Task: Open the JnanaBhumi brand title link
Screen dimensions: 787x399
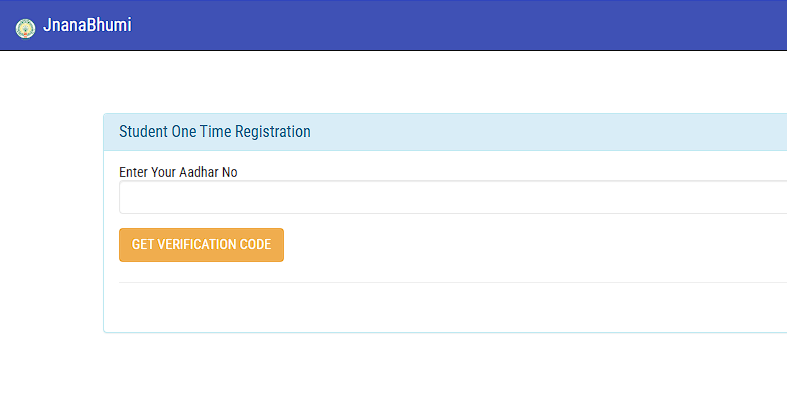Action: (87, 25)
